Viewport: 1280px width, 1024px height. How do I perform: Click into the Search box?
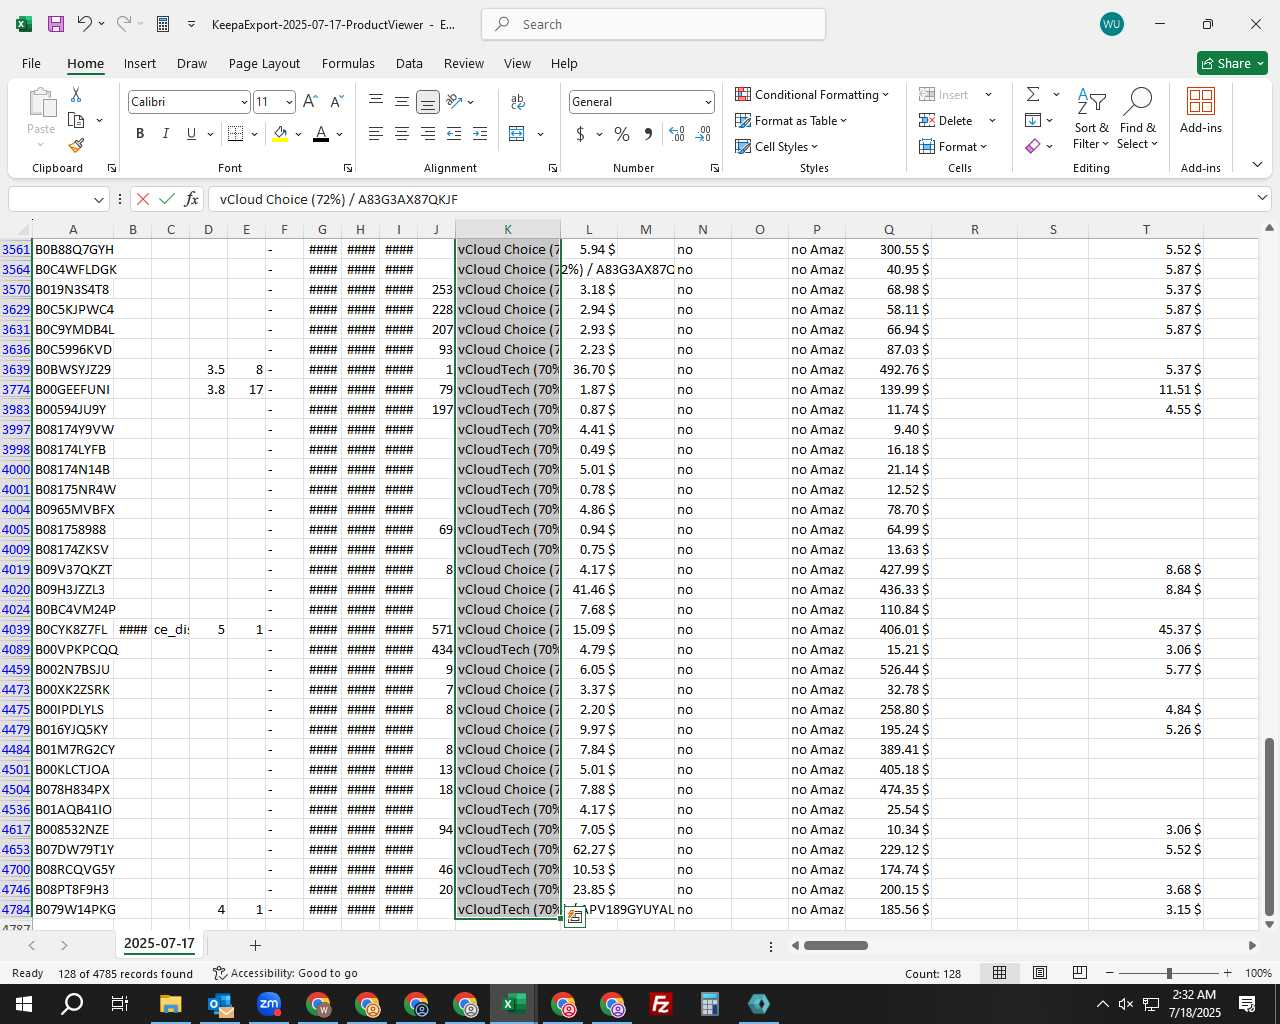click(x=653, y=24)
